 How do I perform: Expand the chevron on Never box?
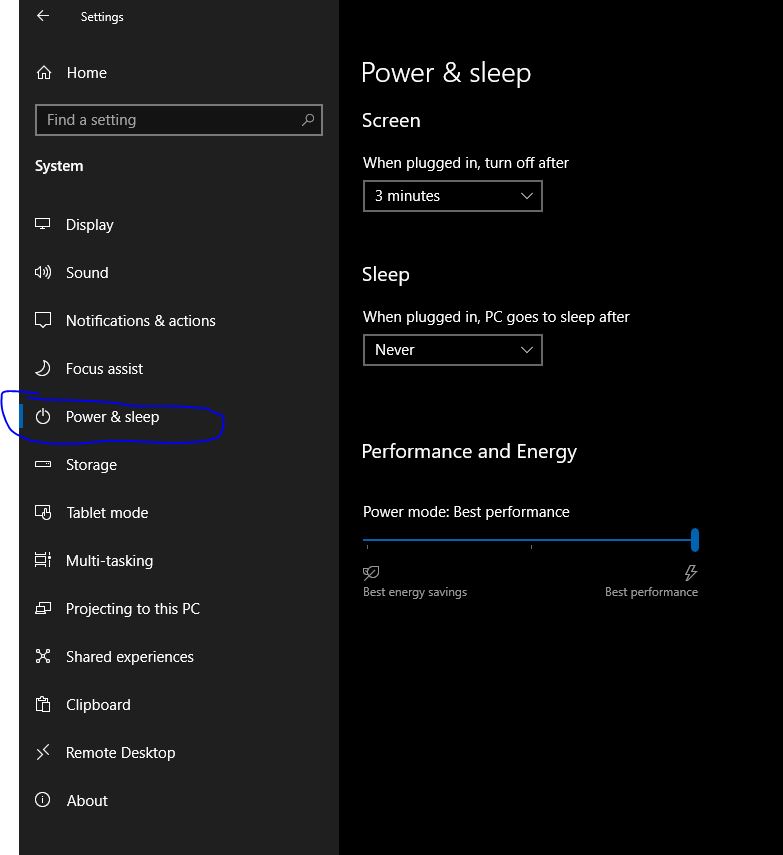tap(526, 350)
